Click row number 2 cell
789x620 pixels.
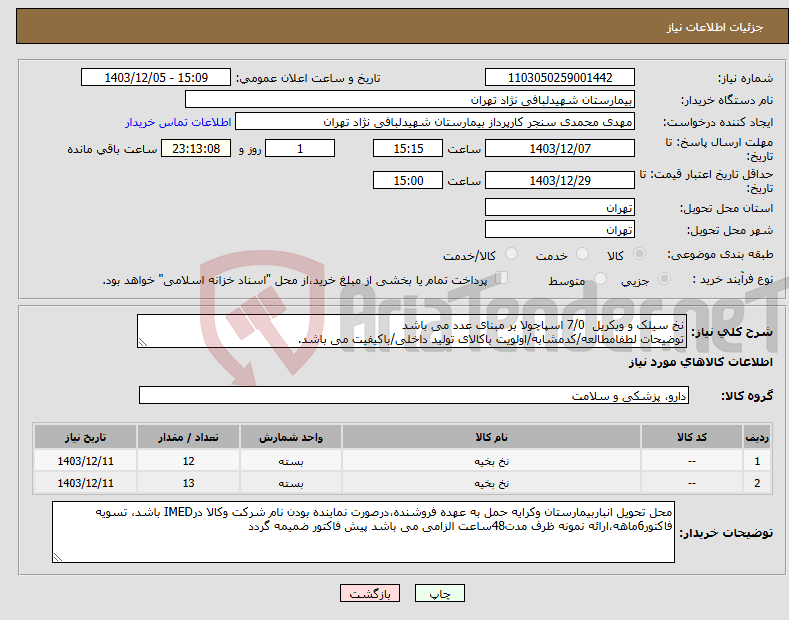757,483
